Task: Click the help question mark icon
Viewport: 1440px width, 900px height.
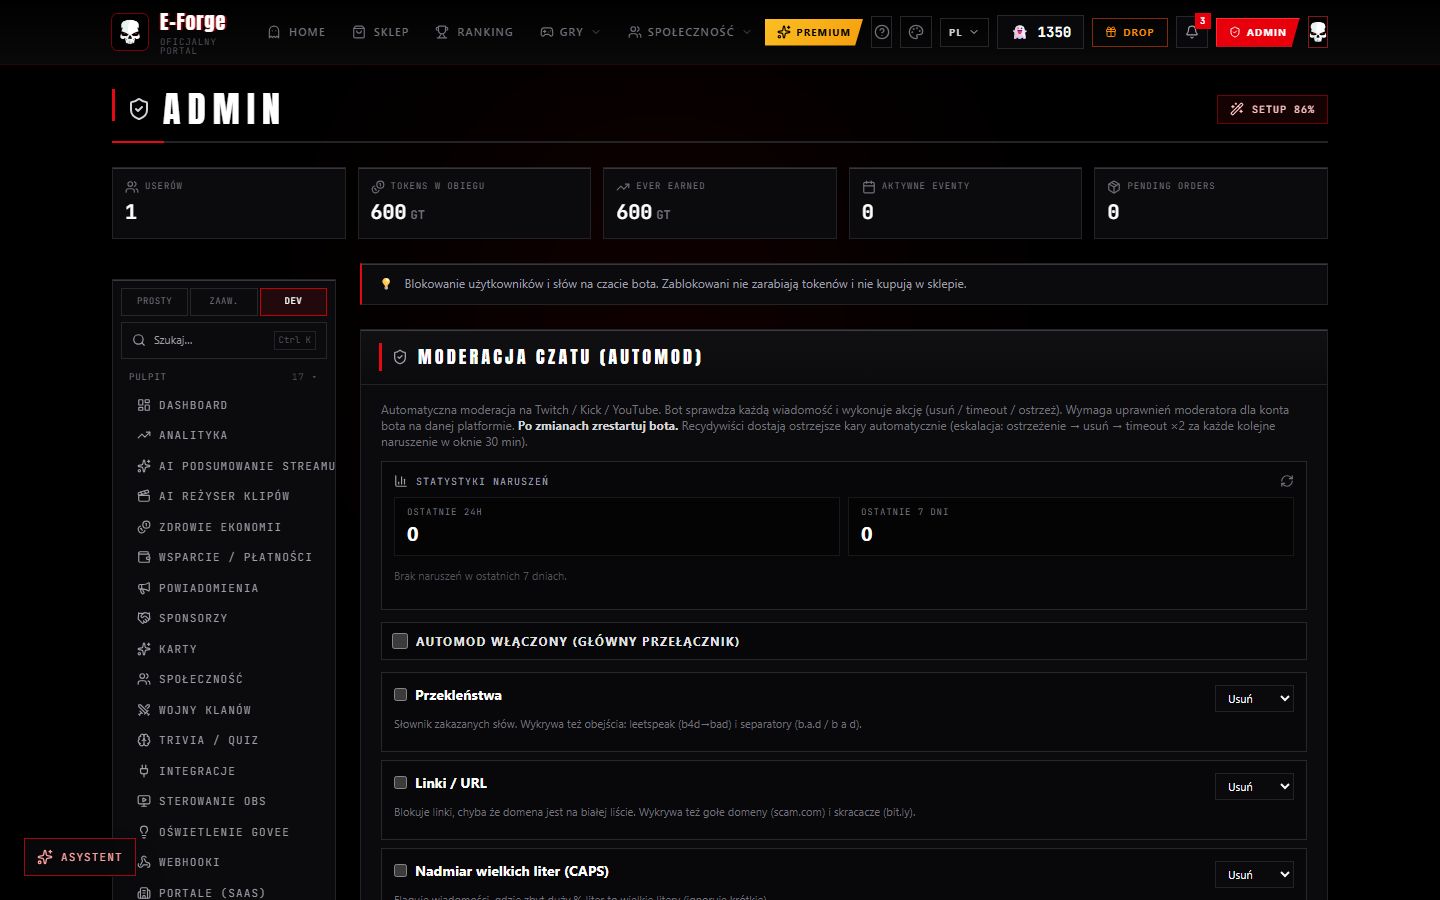Action: tap(882, 32)
